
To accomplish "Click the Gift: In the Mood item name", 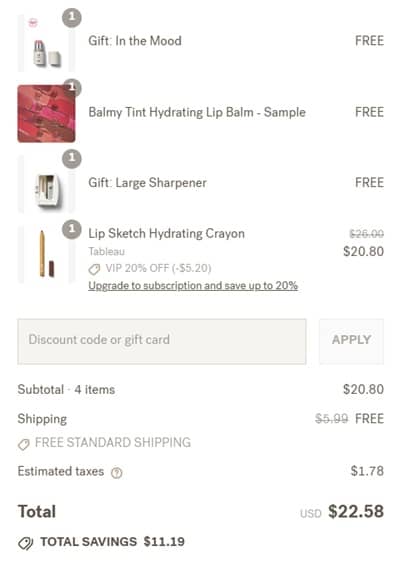I will coord(135,41).
